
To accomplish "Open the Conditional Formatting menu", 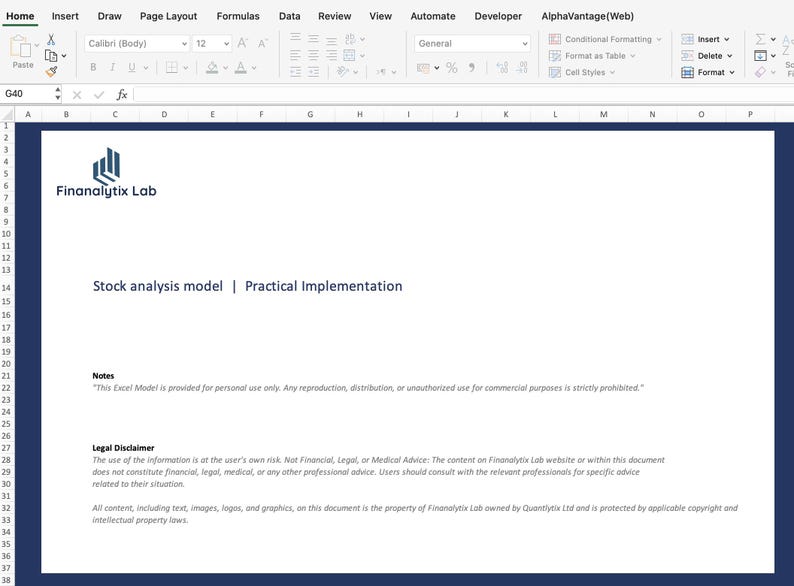I will 605,39.
